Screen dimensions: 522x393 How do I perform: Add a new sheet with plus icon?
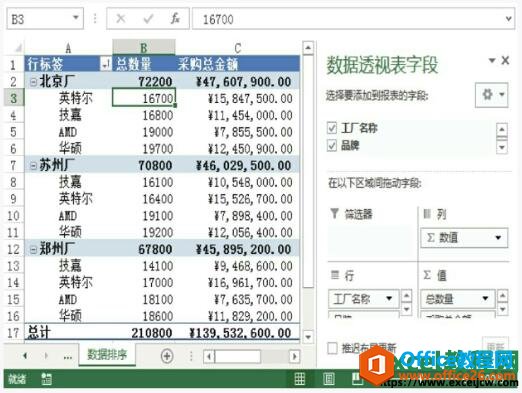(x=167, y=356)
